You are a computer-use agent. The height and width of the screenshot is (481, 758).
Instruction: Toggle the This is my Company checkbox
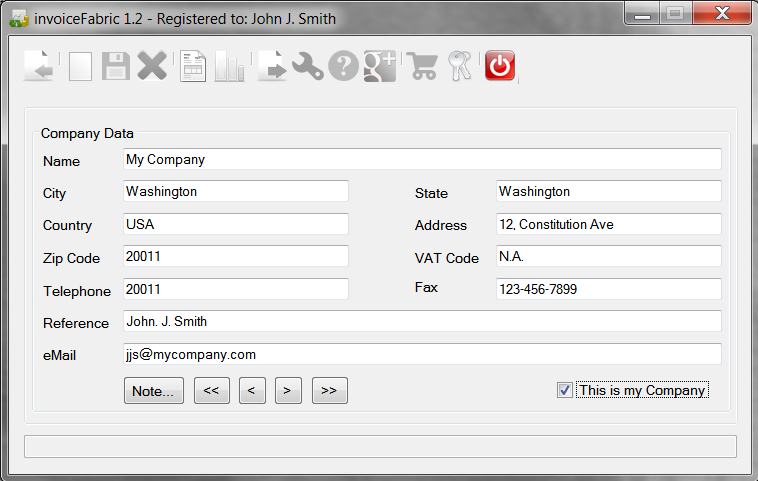point(564,390)
